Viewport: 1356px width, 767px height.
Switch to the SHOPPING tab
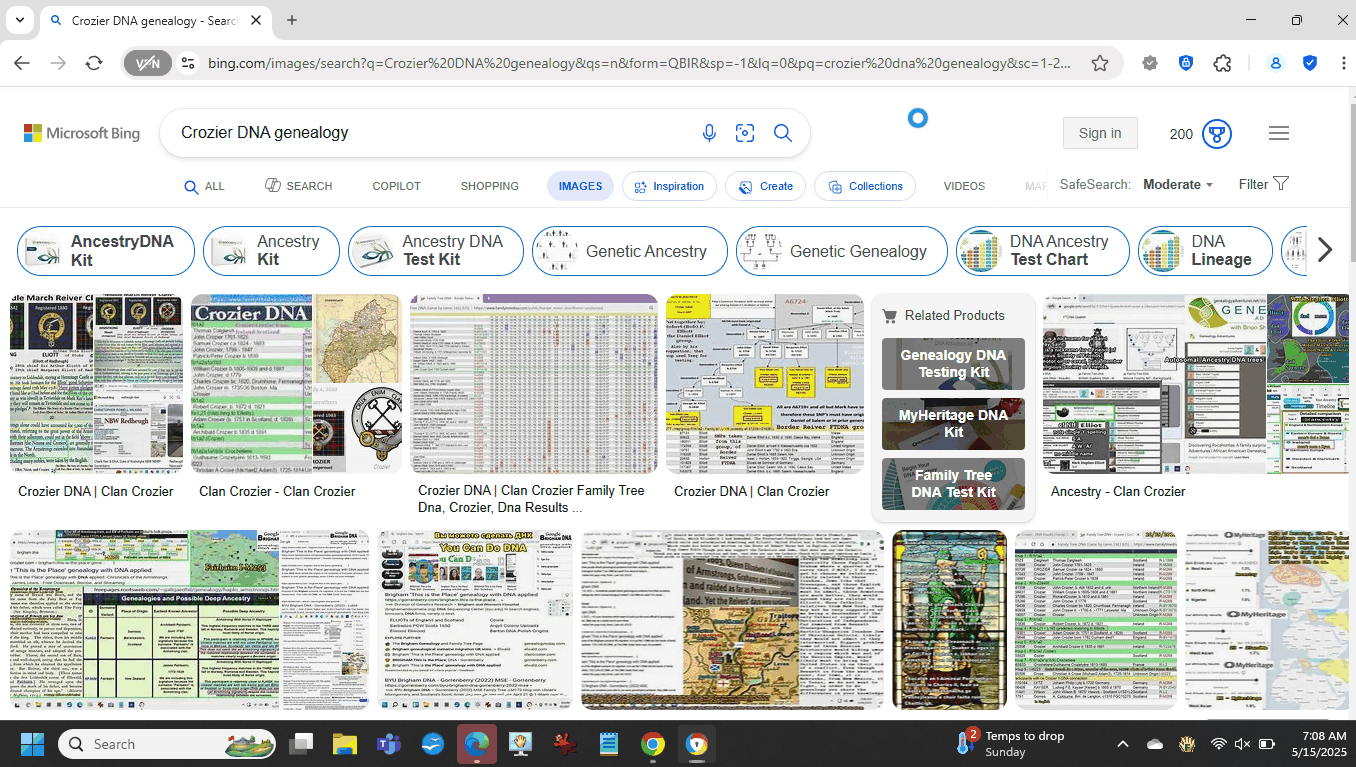coord(489,186)
